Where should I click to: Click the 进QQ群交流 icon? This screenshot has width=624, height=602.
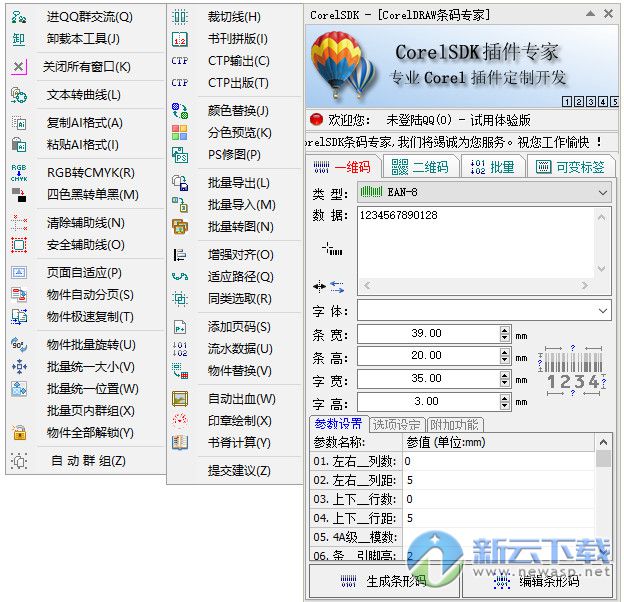click(19, 17)
